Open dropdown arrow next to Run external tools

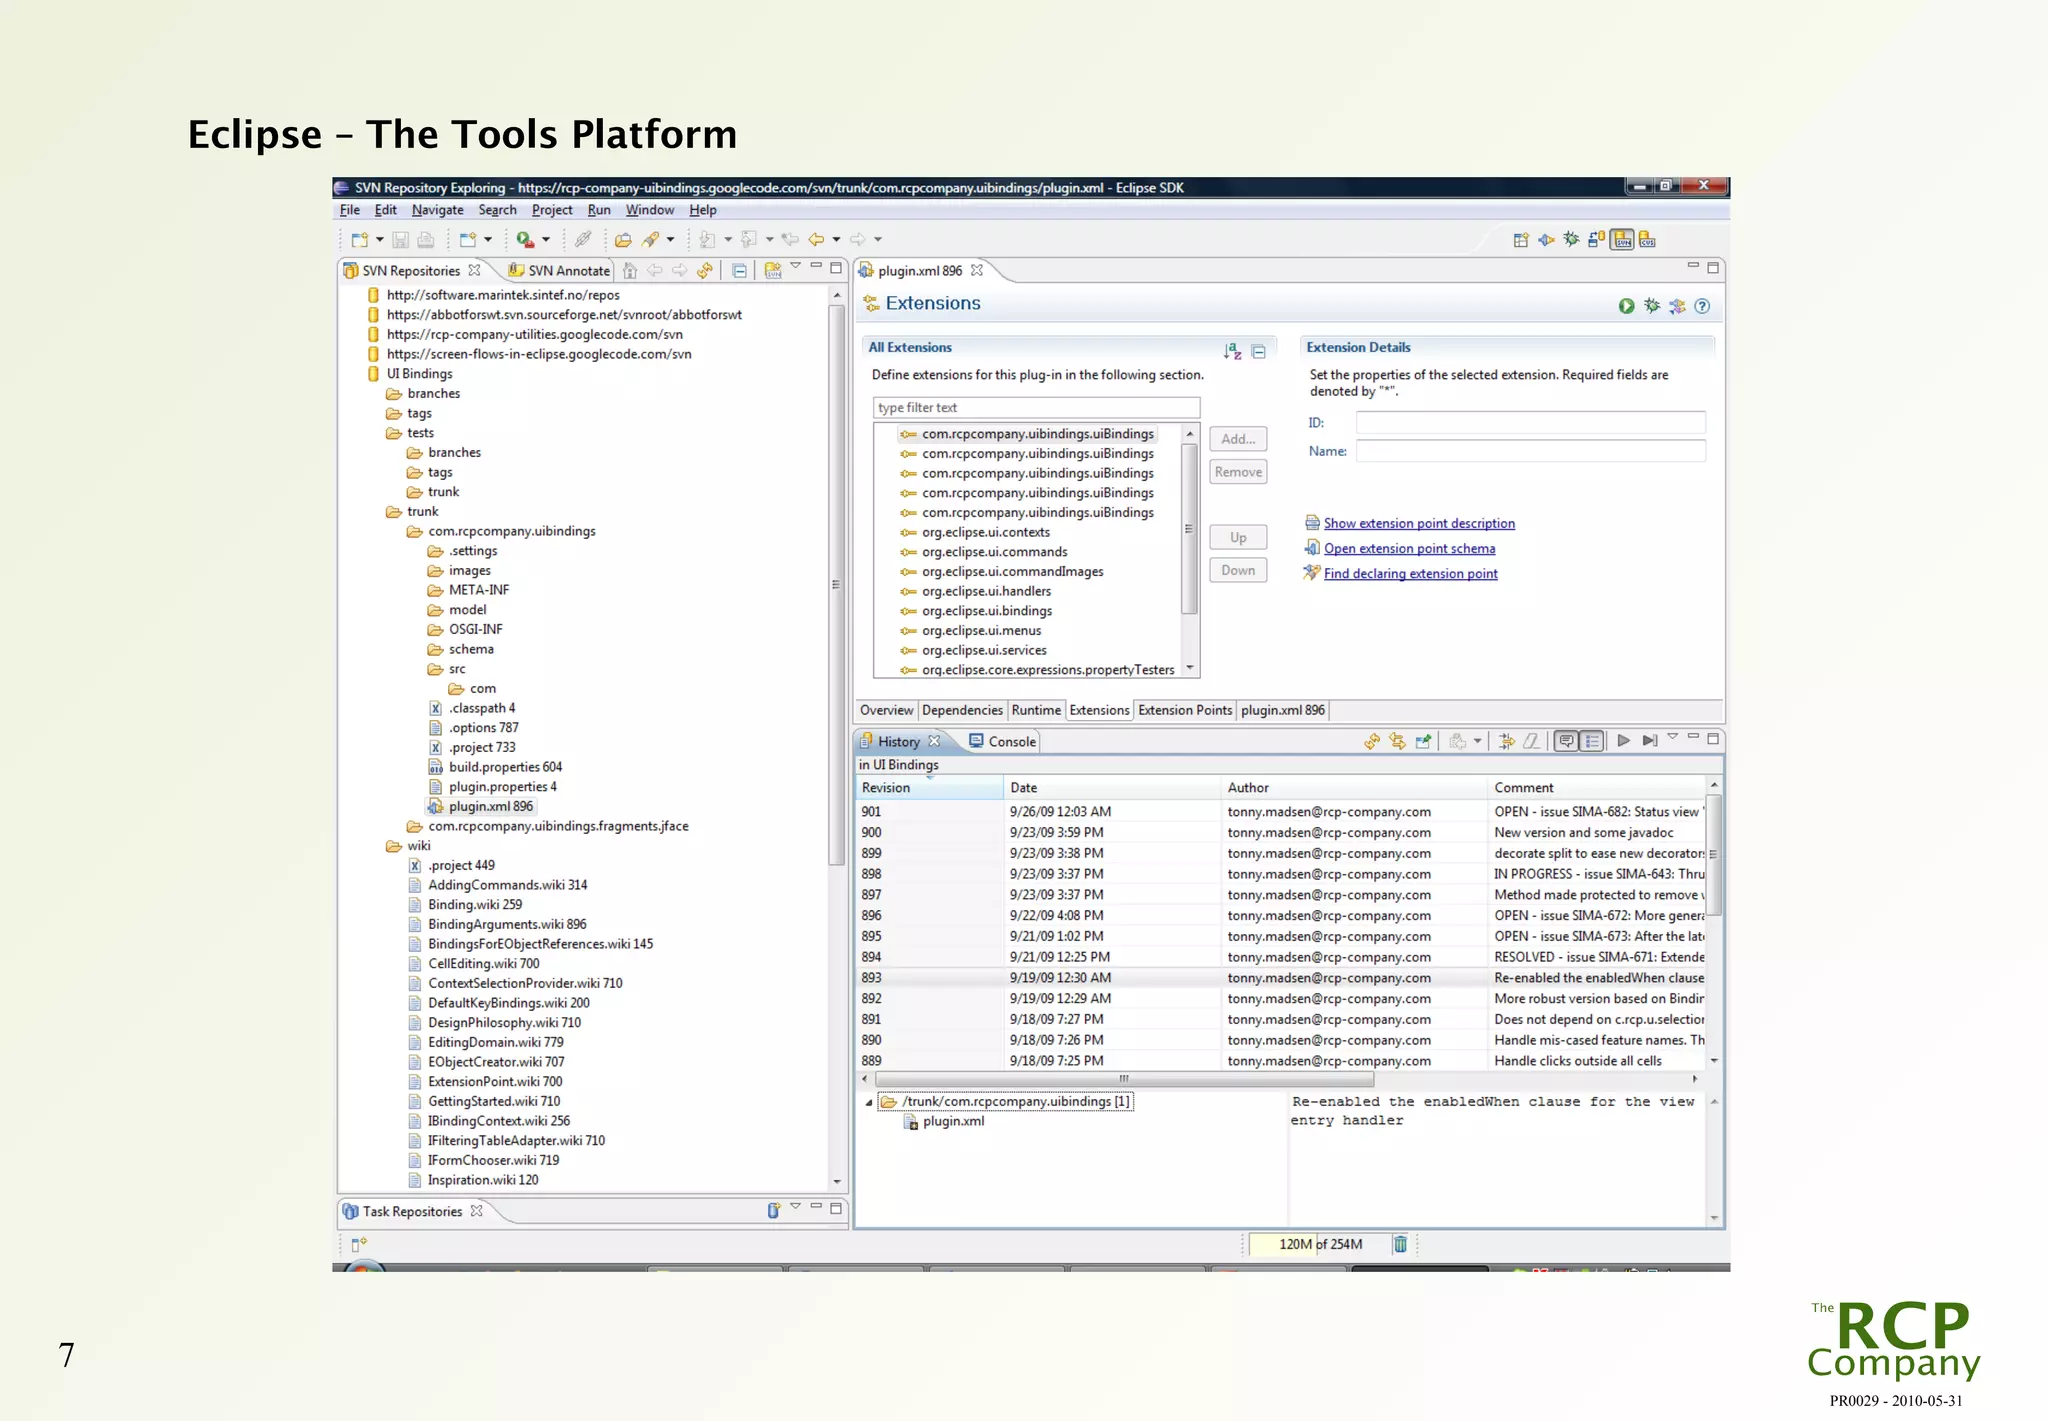click(x=545, y=239)
